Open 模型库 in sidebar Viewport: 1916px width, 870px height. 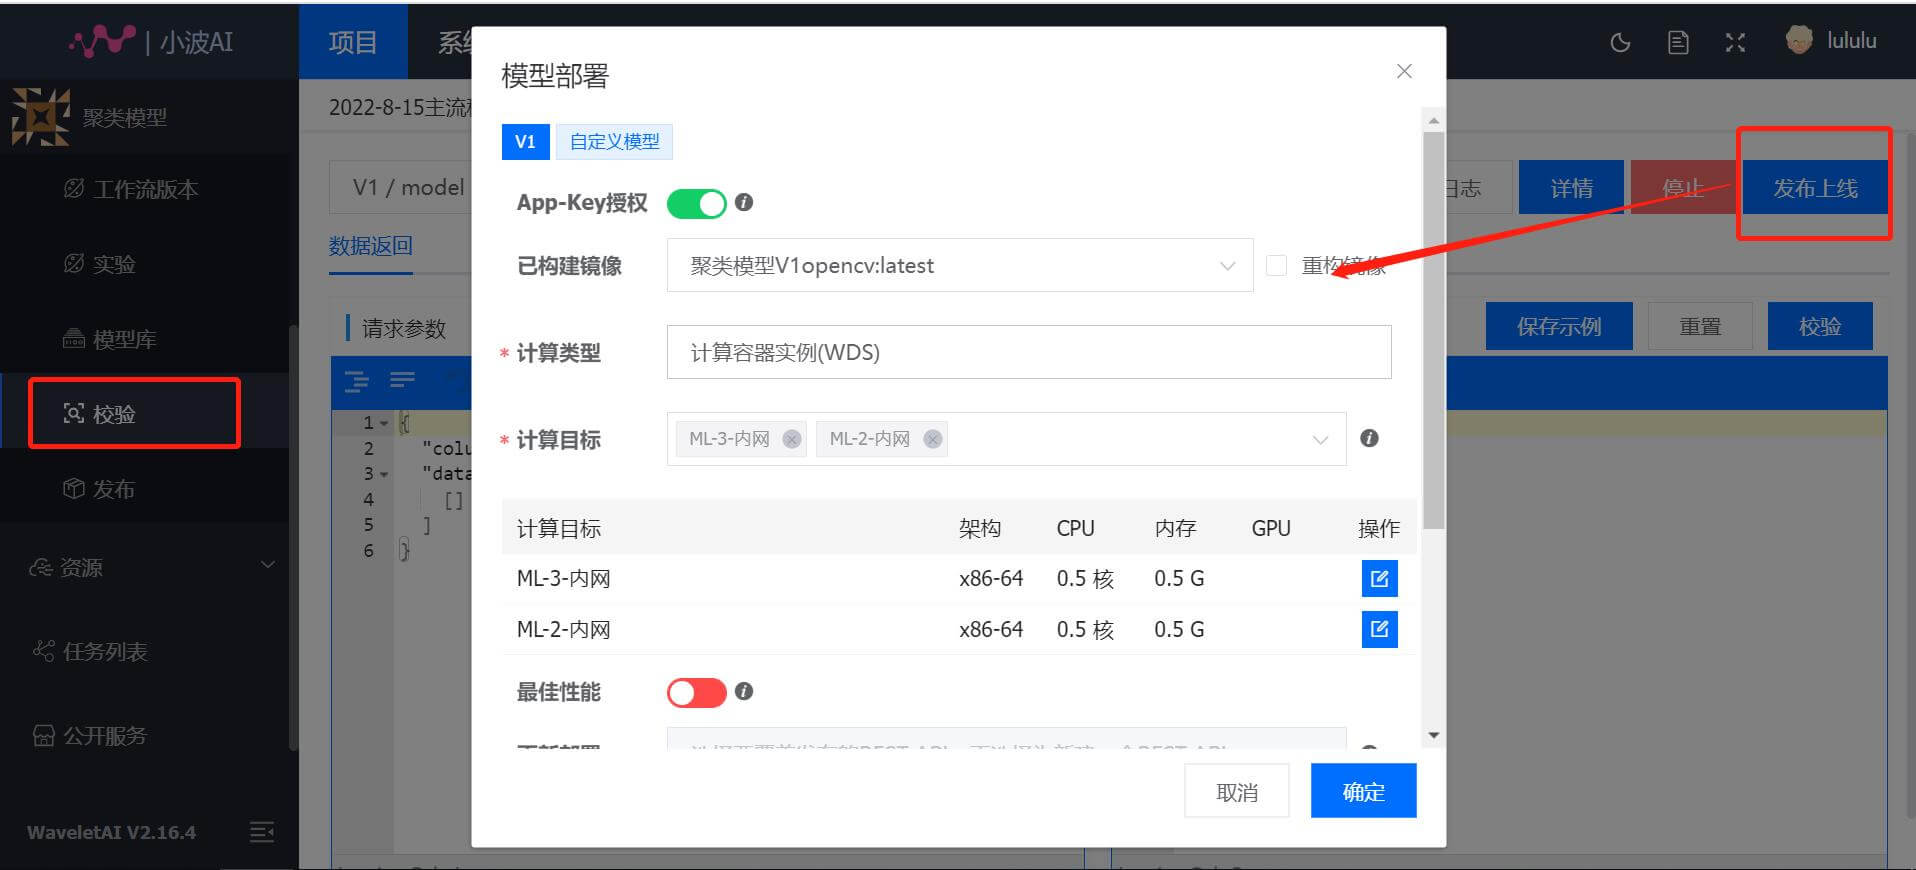(110, 339)
